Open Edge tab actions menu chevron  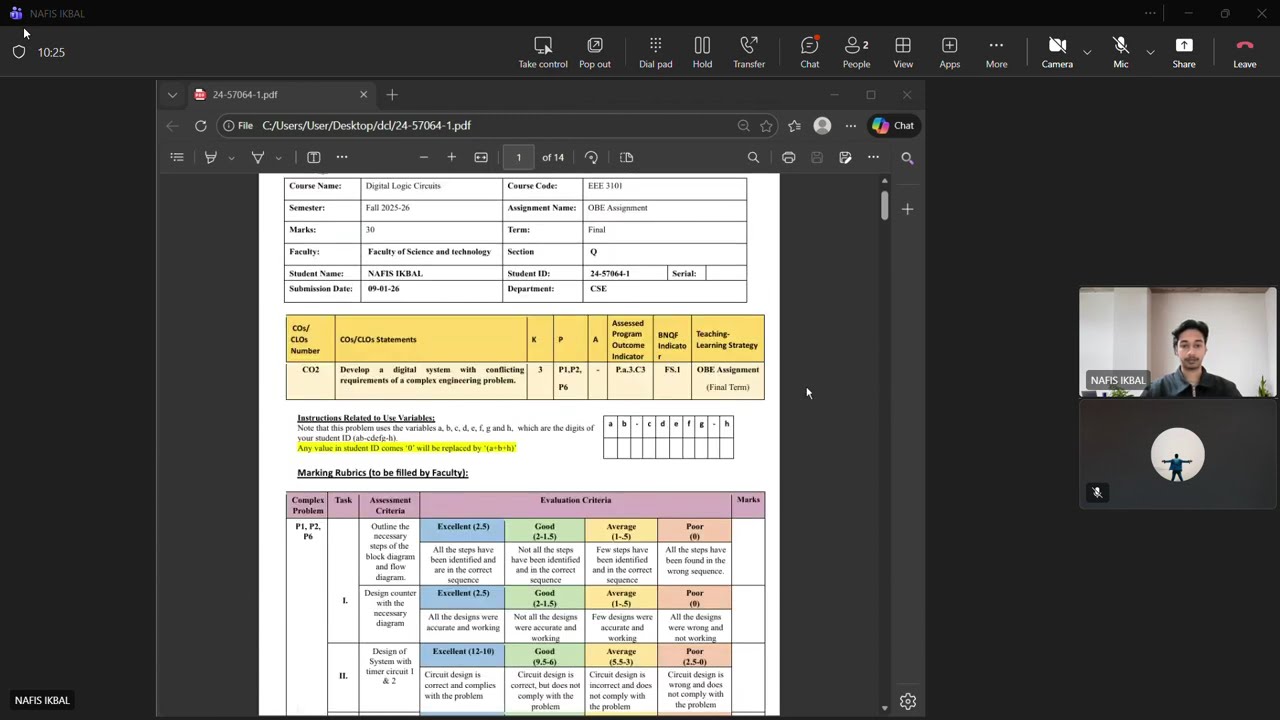coord(172,94)
